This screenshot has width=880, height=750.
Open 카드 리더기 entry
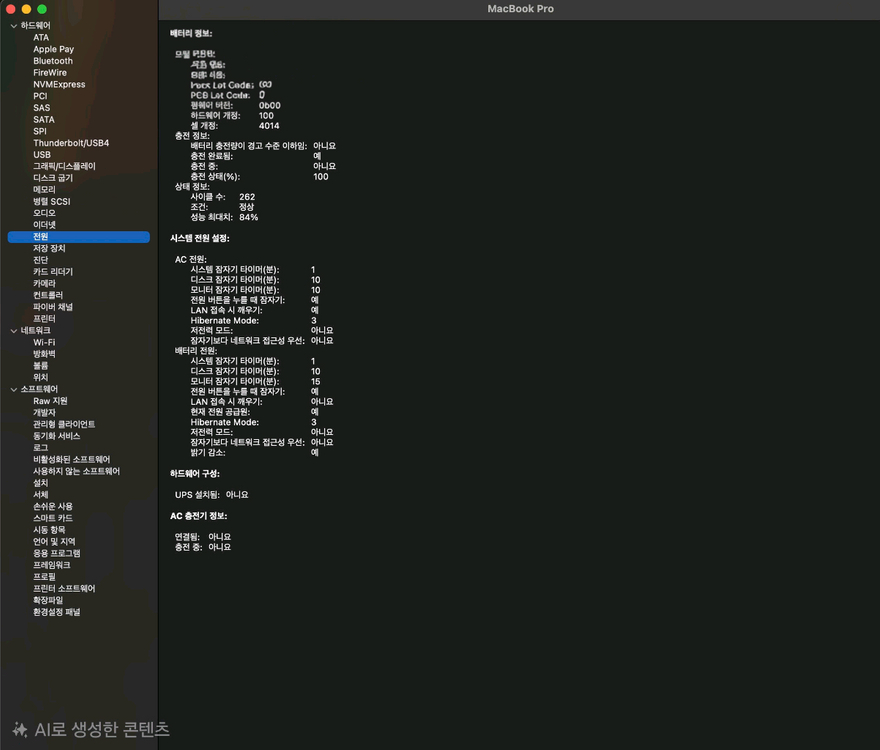coord(53,272)
